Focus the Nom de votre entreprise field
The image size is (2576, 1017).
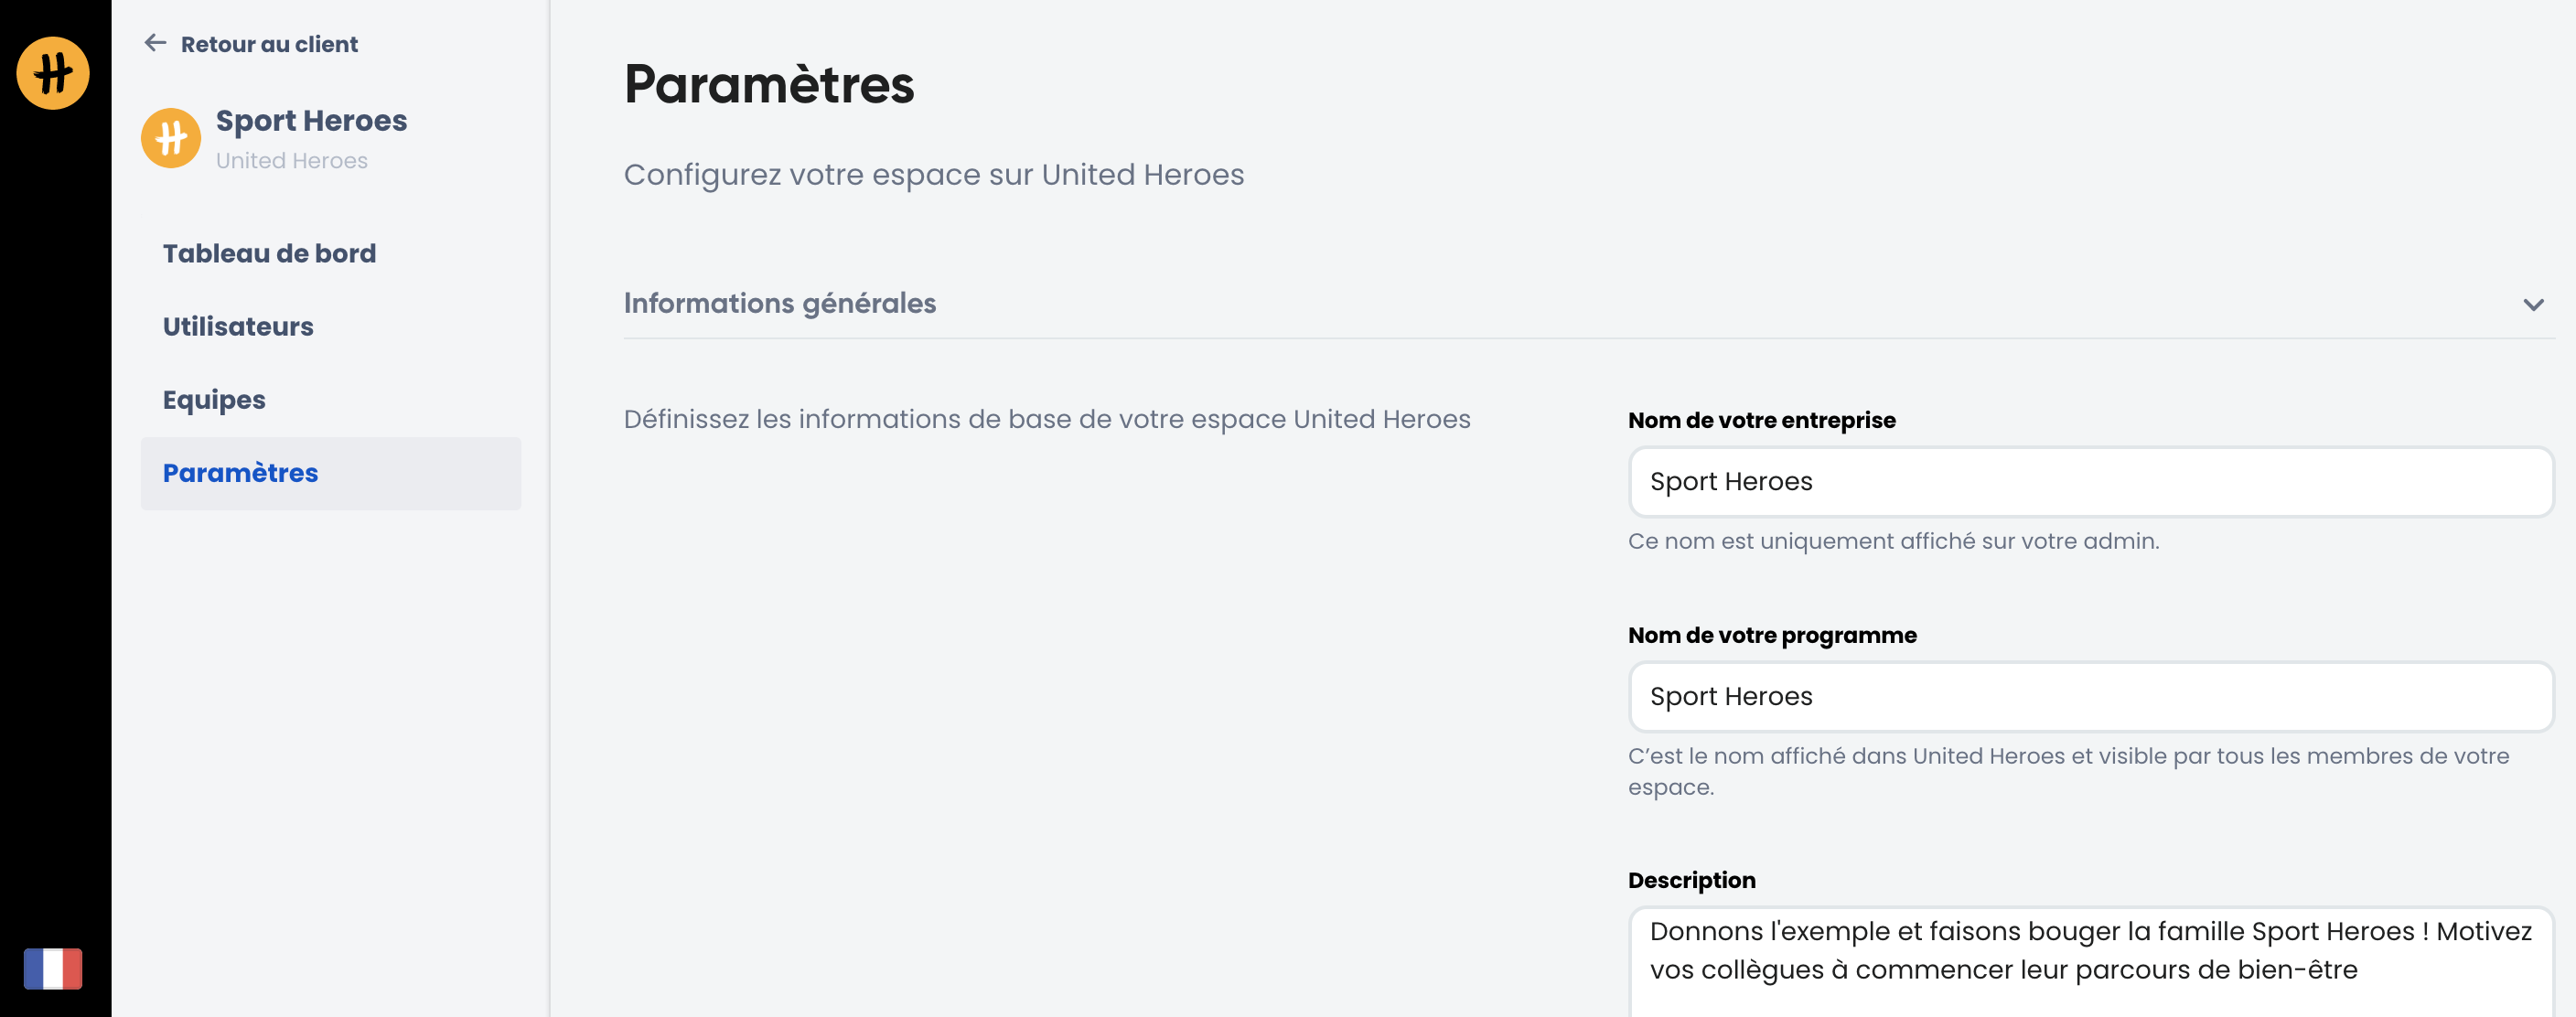click(x=2090, y=482)
